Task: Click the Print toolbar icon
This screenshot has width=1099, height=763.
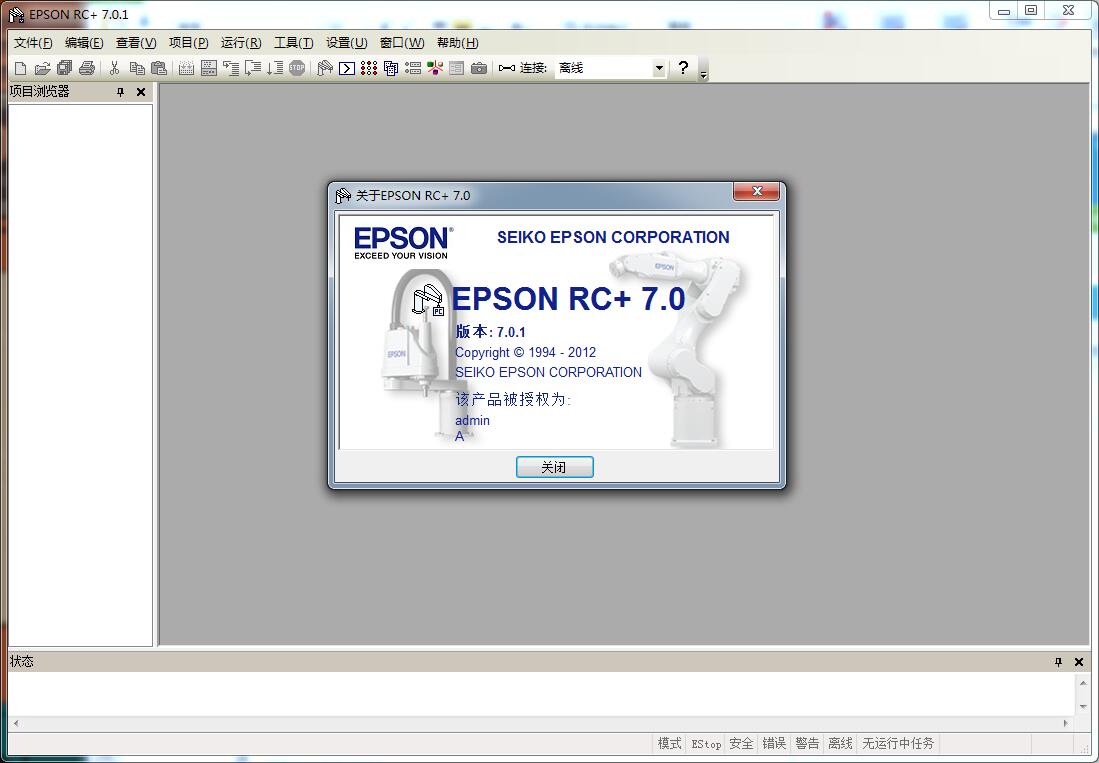Action: click(87, 68)
